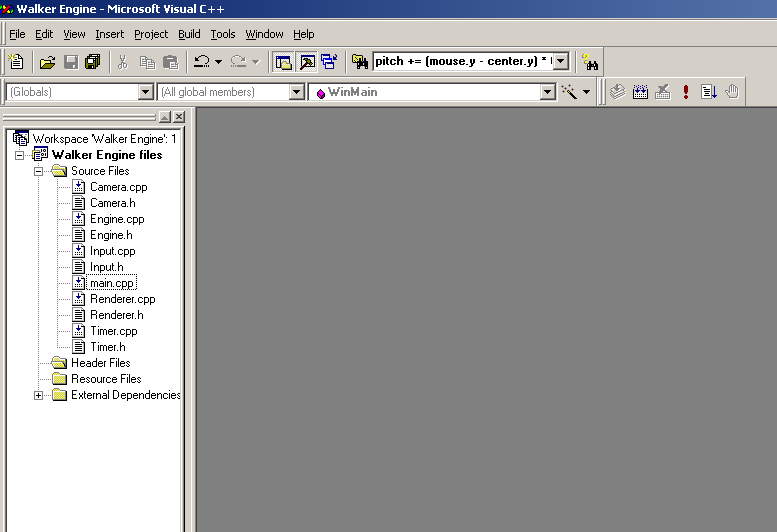The height and width of the screenshot is (532, 777).
Task: Expand the External Dependencies folder
Action: click(x=38, y=395)
